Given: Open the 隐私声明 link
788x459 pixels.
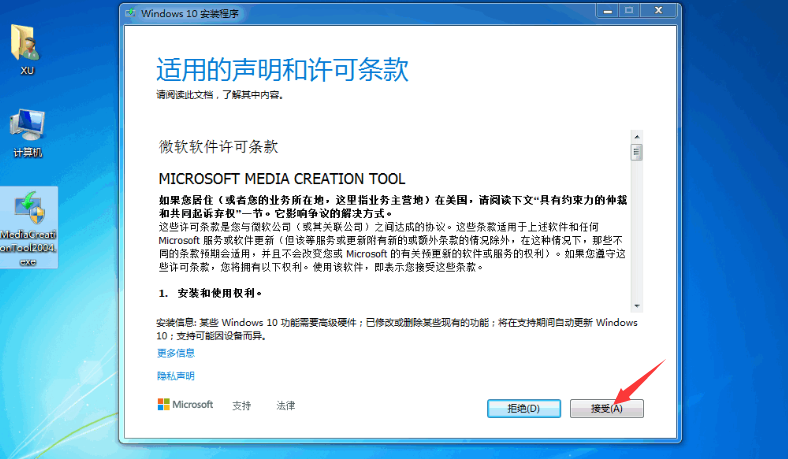Looking at the screenshot, I should coord(176,376).
